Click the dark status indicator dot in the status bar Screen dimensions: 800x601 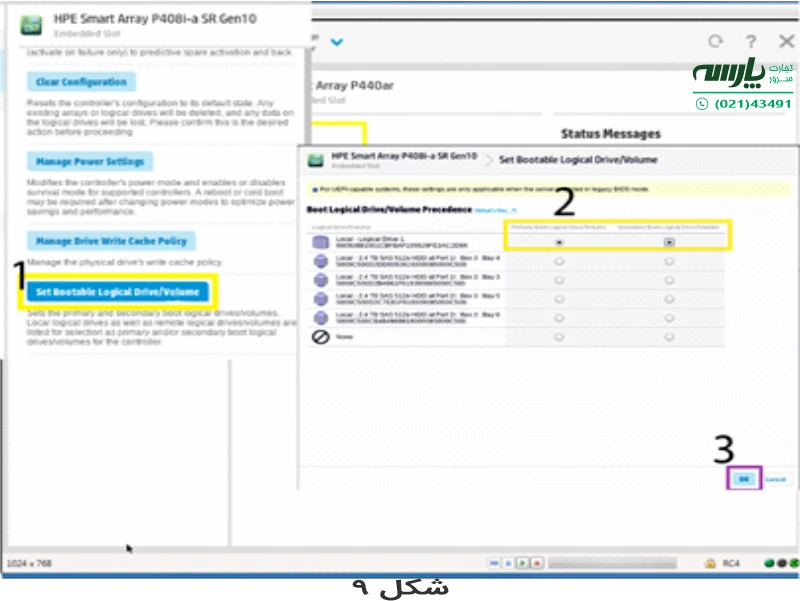[781, 563]
